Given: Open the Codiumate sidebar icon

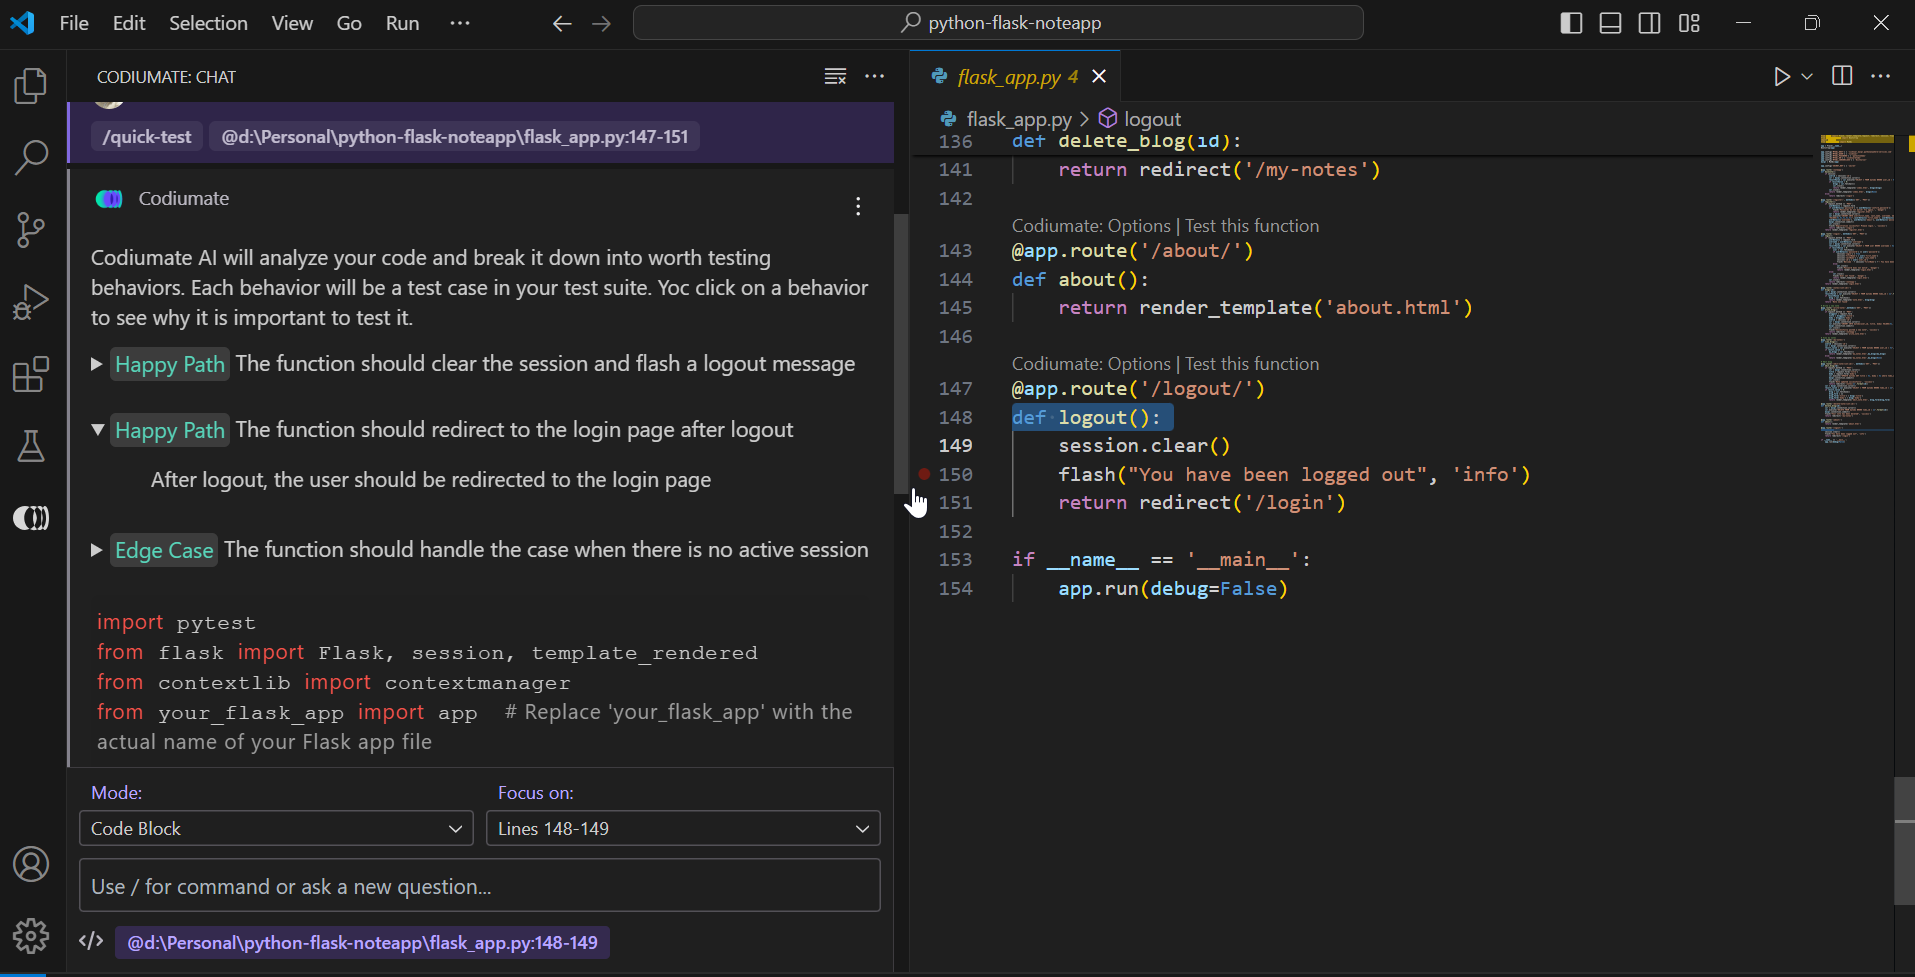Looking at the screenshot, I should [x=31, y=518].
